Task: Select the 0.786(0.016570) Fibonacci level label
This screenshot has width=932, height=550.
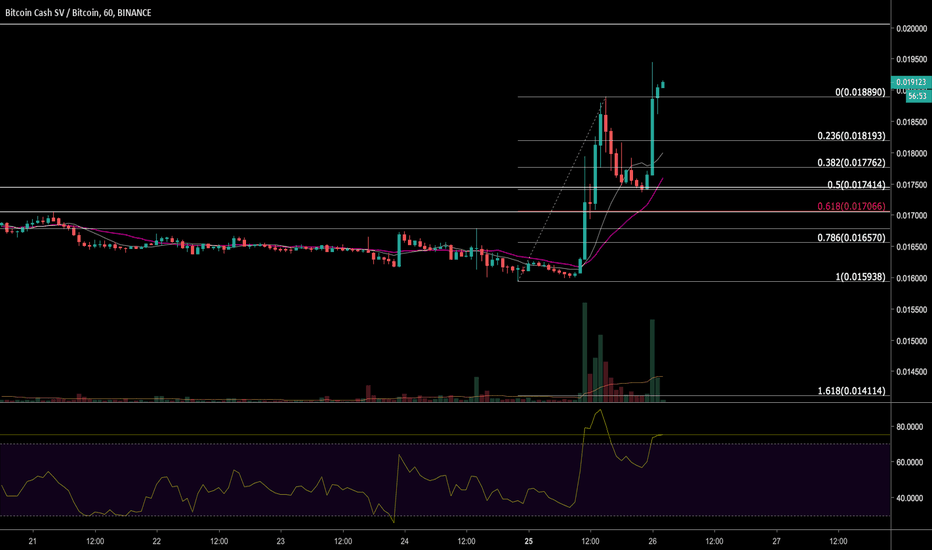Action: click(851, 238)
